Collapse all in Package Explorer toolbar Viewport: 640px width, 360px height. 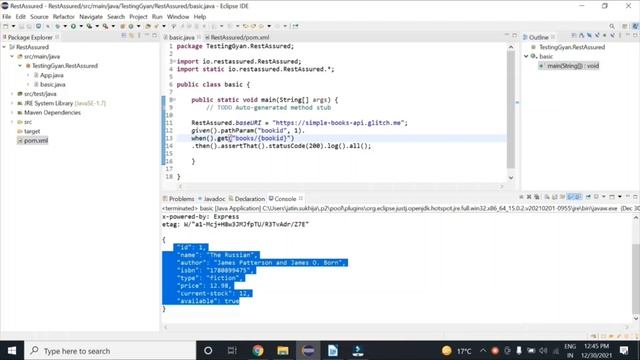(x=124, y=36)
